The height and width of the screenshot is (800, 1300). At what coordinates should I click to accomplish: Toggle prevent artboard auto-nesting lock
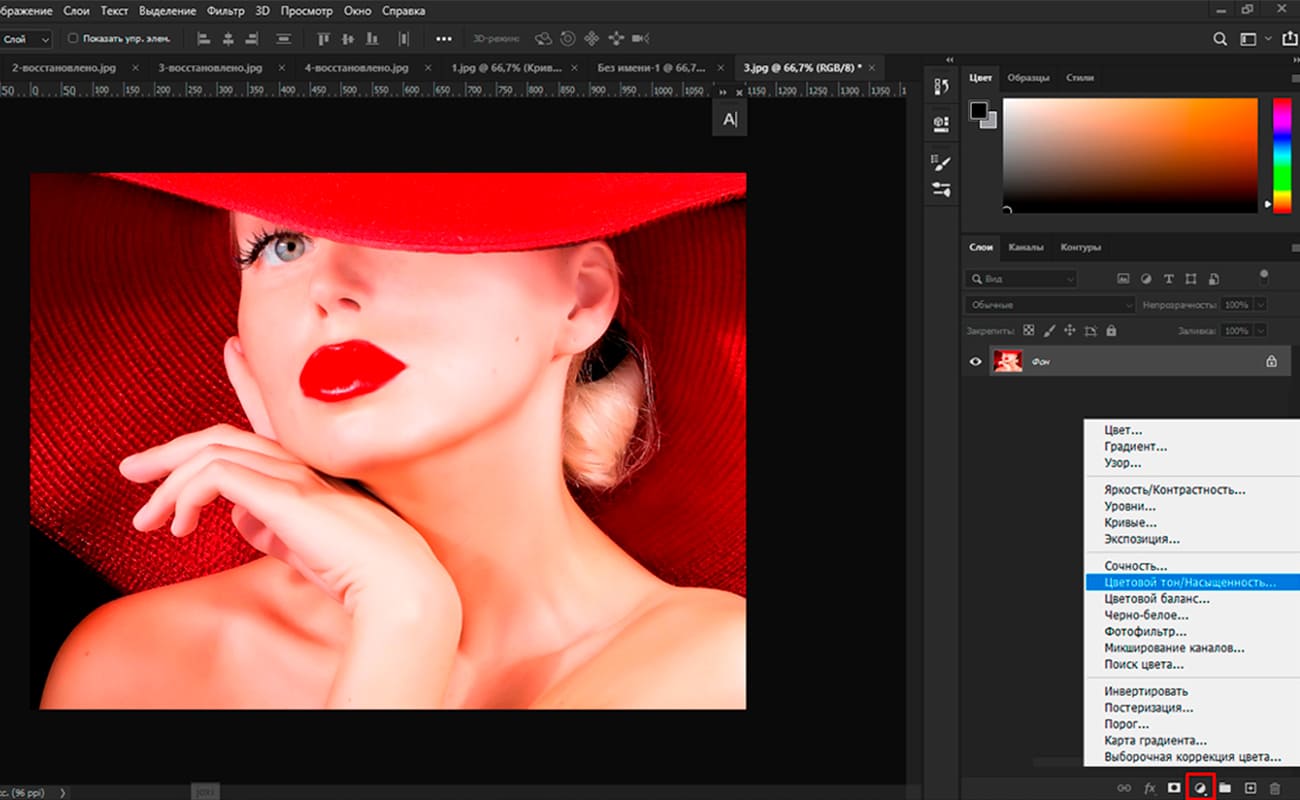pyautogui.click(x=1090, y=330)
